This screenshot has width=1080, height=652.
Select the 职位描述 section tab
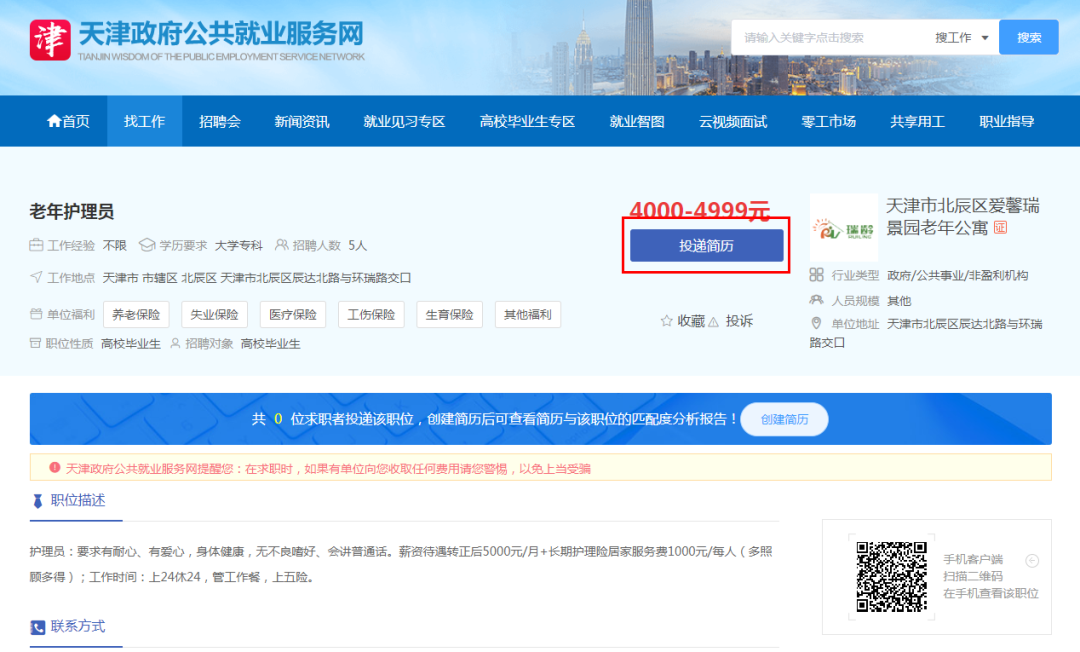[77, 501]
